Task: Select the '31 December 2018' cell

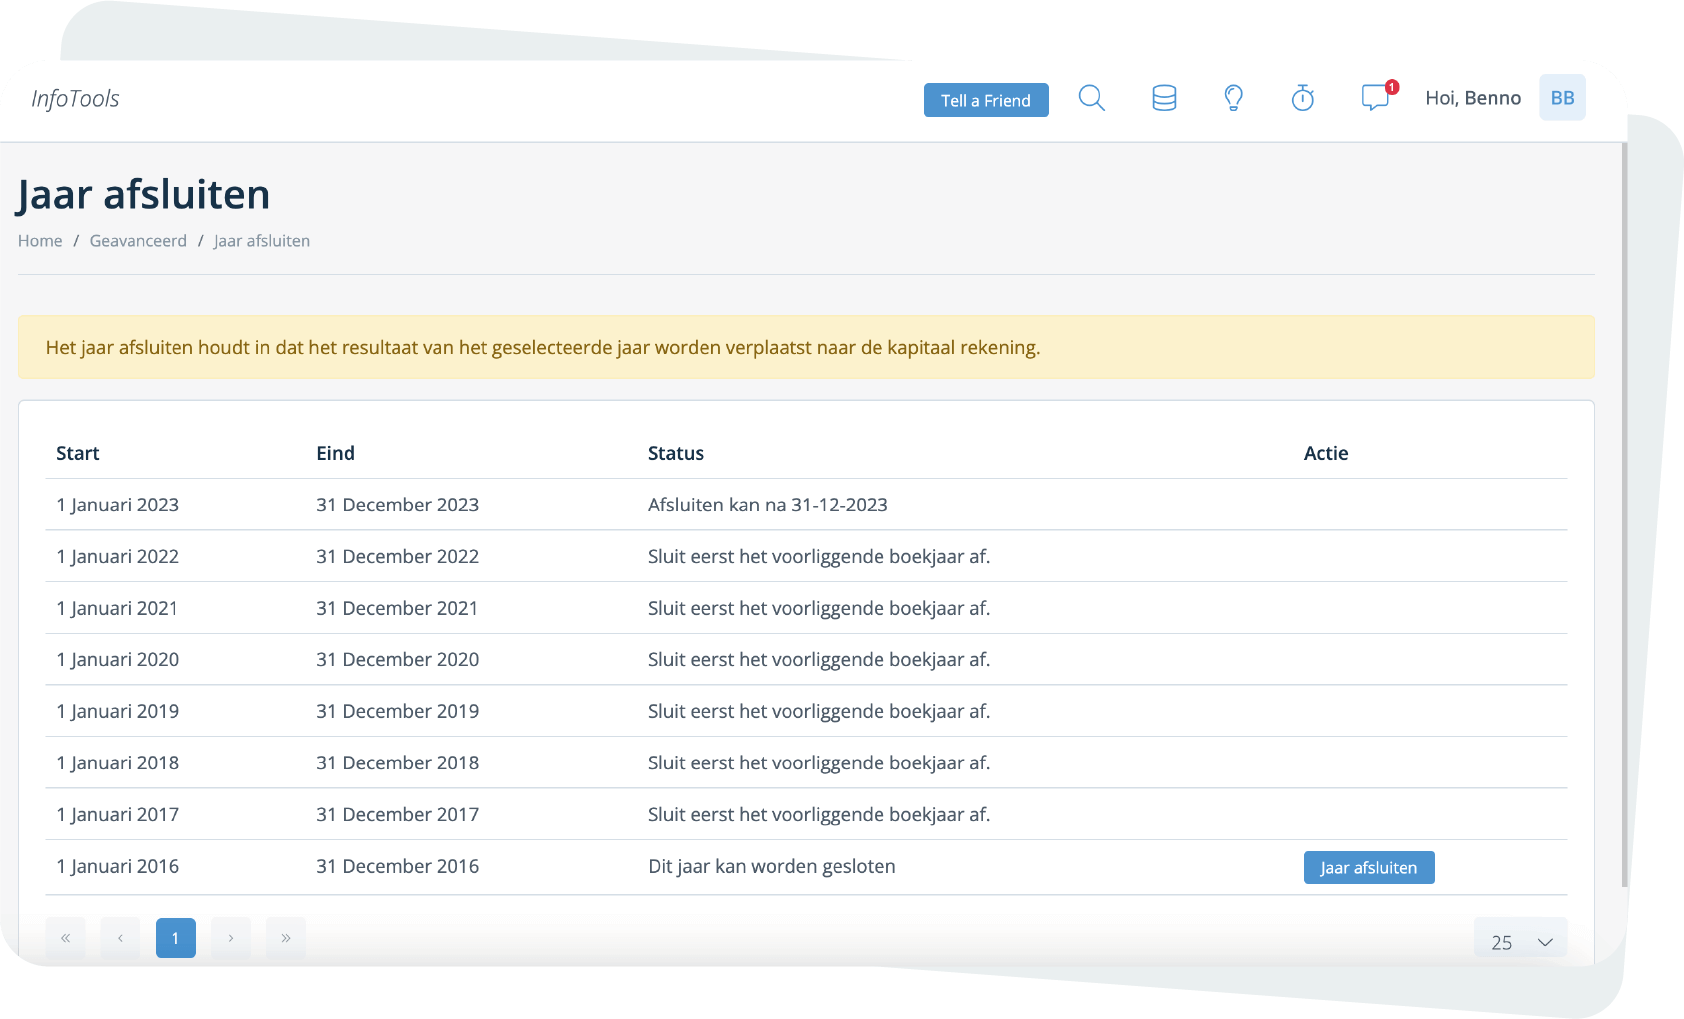Action: [398, 763]
